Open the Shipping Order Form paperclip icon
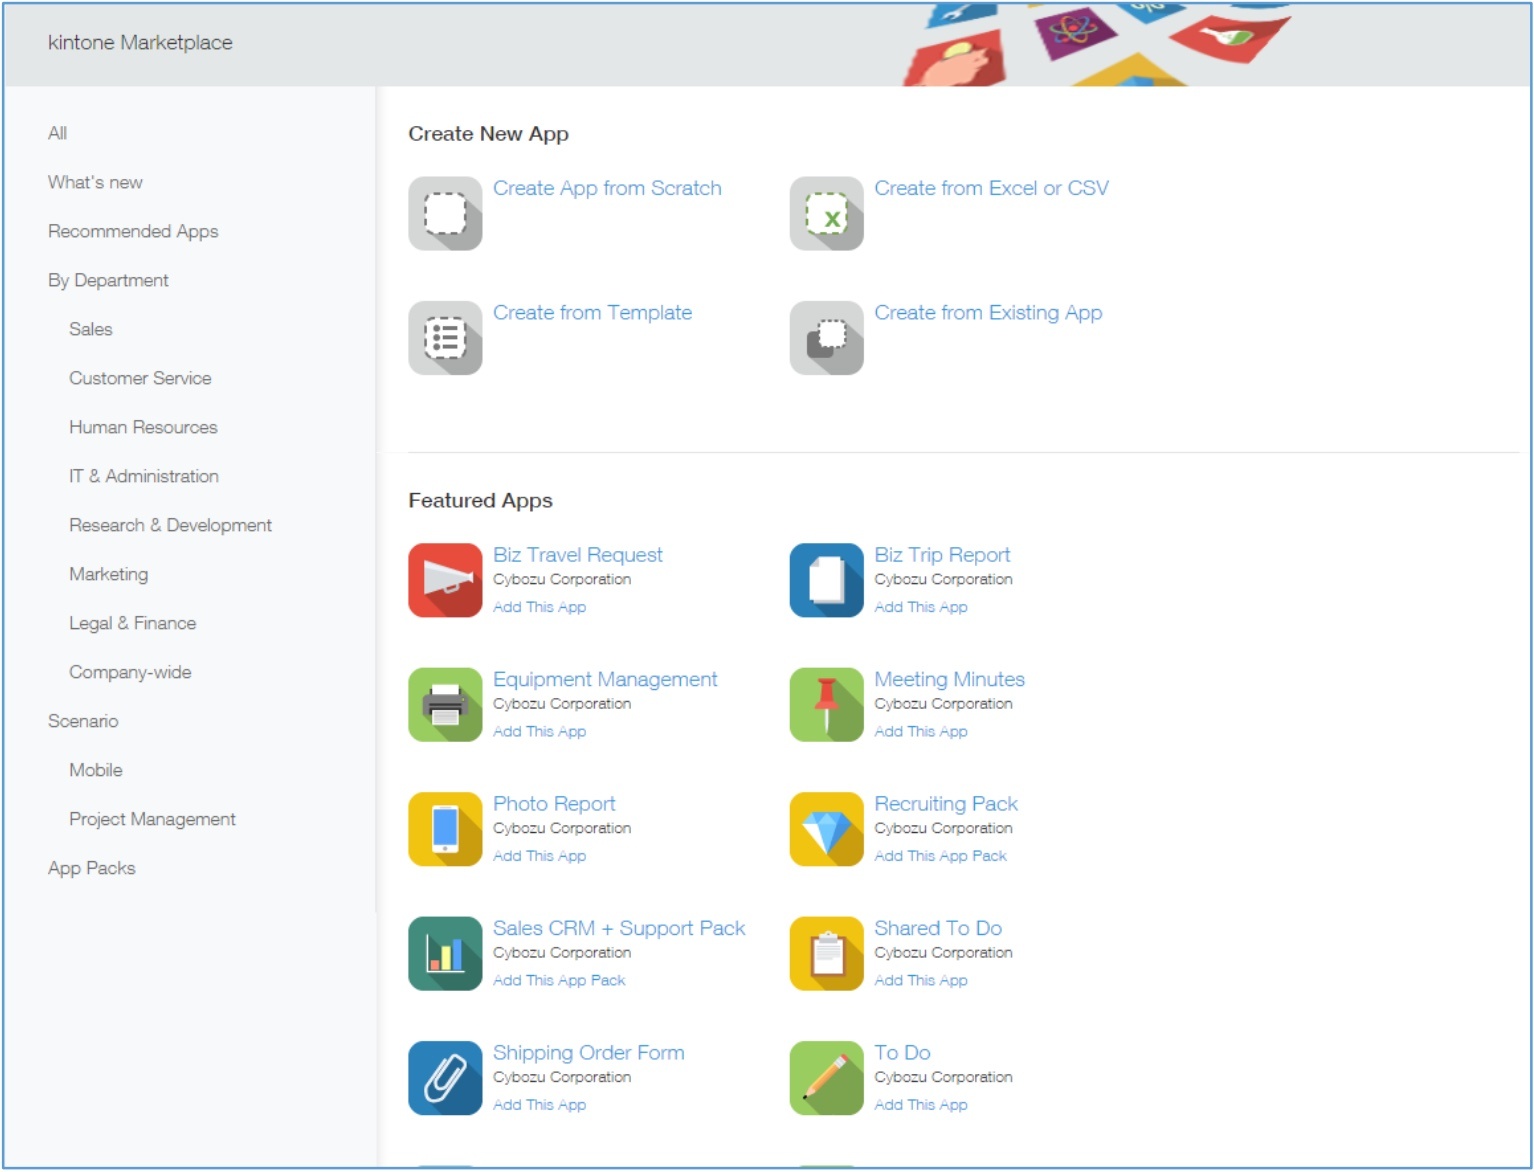1534x1172 pixels. pos(445,1078)
